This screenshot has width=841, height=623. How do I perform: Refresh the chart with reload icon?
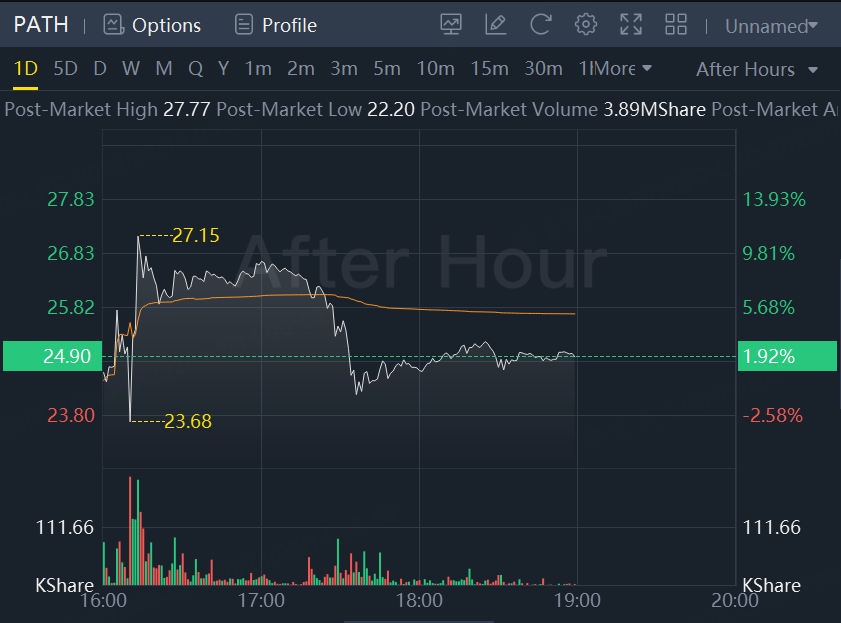tap(541, 24)
